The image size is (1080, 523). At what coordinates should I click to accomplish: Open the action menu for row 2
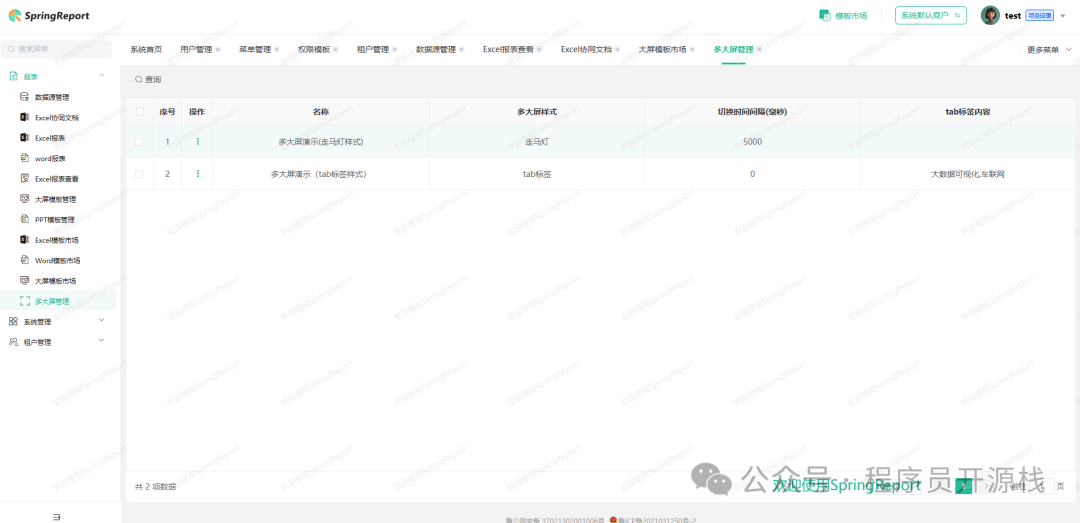tap(198, 174)
